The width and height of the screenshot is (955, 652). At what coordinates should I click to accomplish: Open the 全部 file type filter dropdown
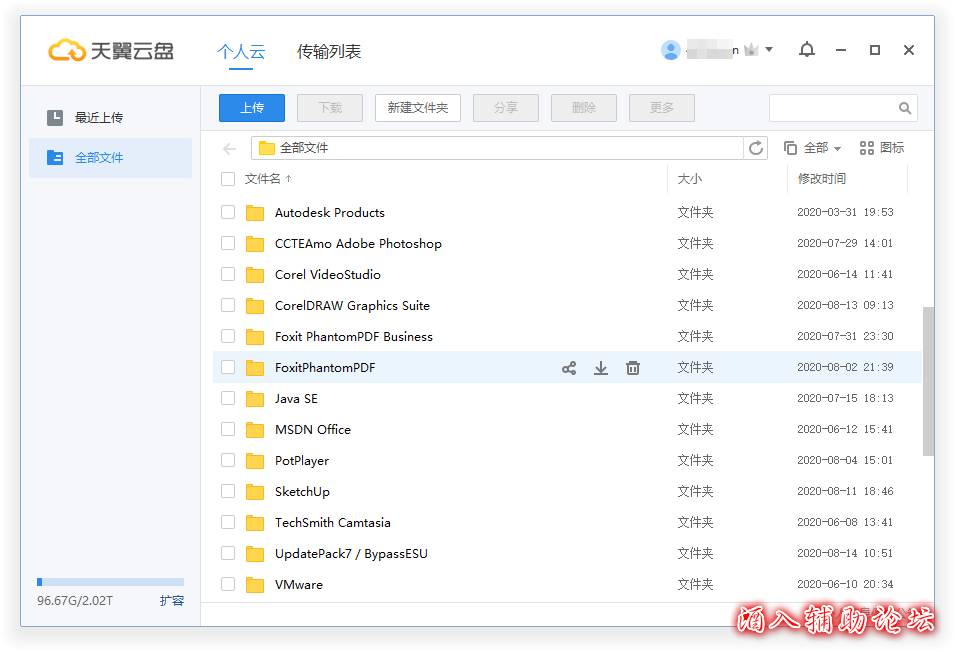[x=812, y=148]
